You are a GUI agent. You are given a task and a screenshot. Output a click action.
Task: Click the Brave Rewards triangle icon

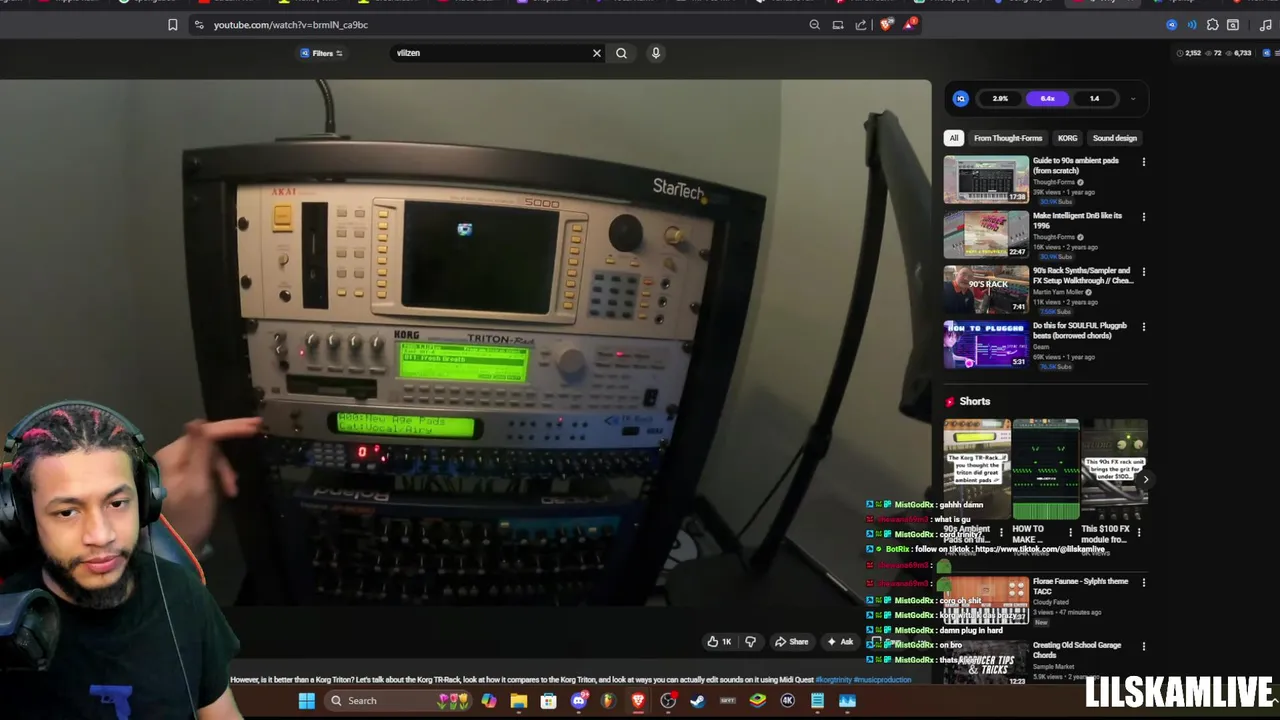[x=909, y=25]
